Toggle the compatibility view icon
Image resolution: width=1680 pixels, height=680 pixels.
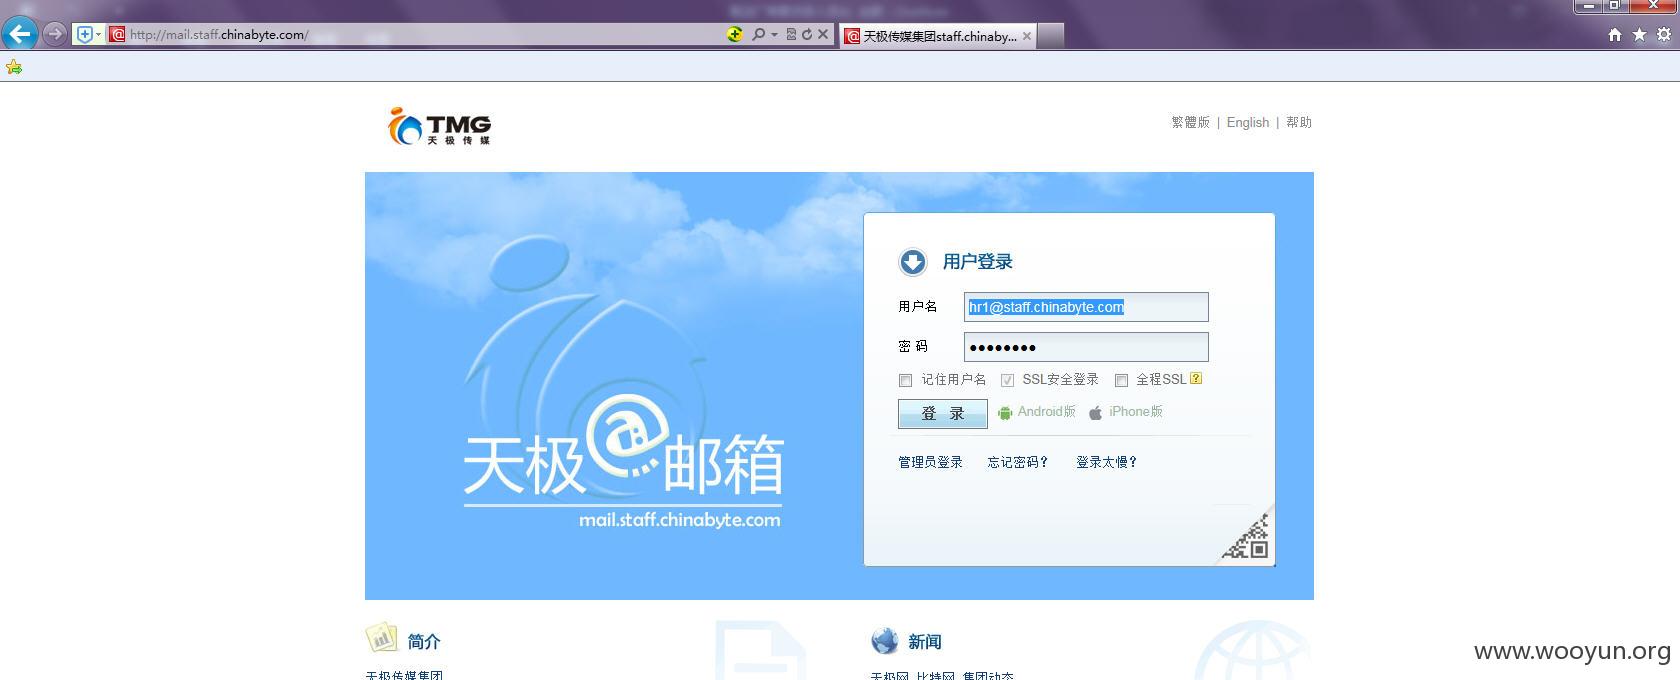[x=791, y=34]
